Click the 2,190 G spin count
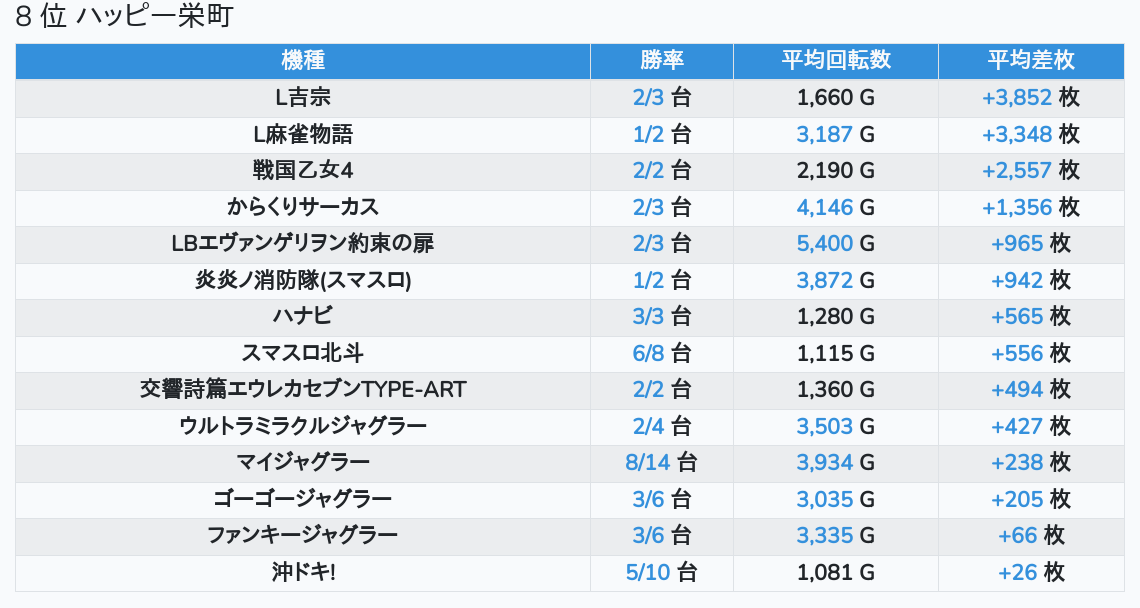The image size is (1140, 608). tap(836, 170)
